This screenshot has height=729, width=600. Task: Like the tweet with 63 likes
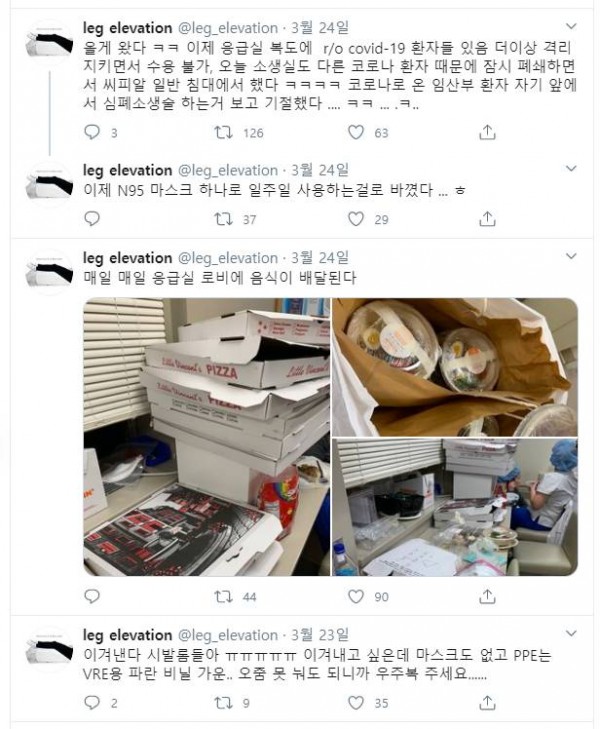356,133
